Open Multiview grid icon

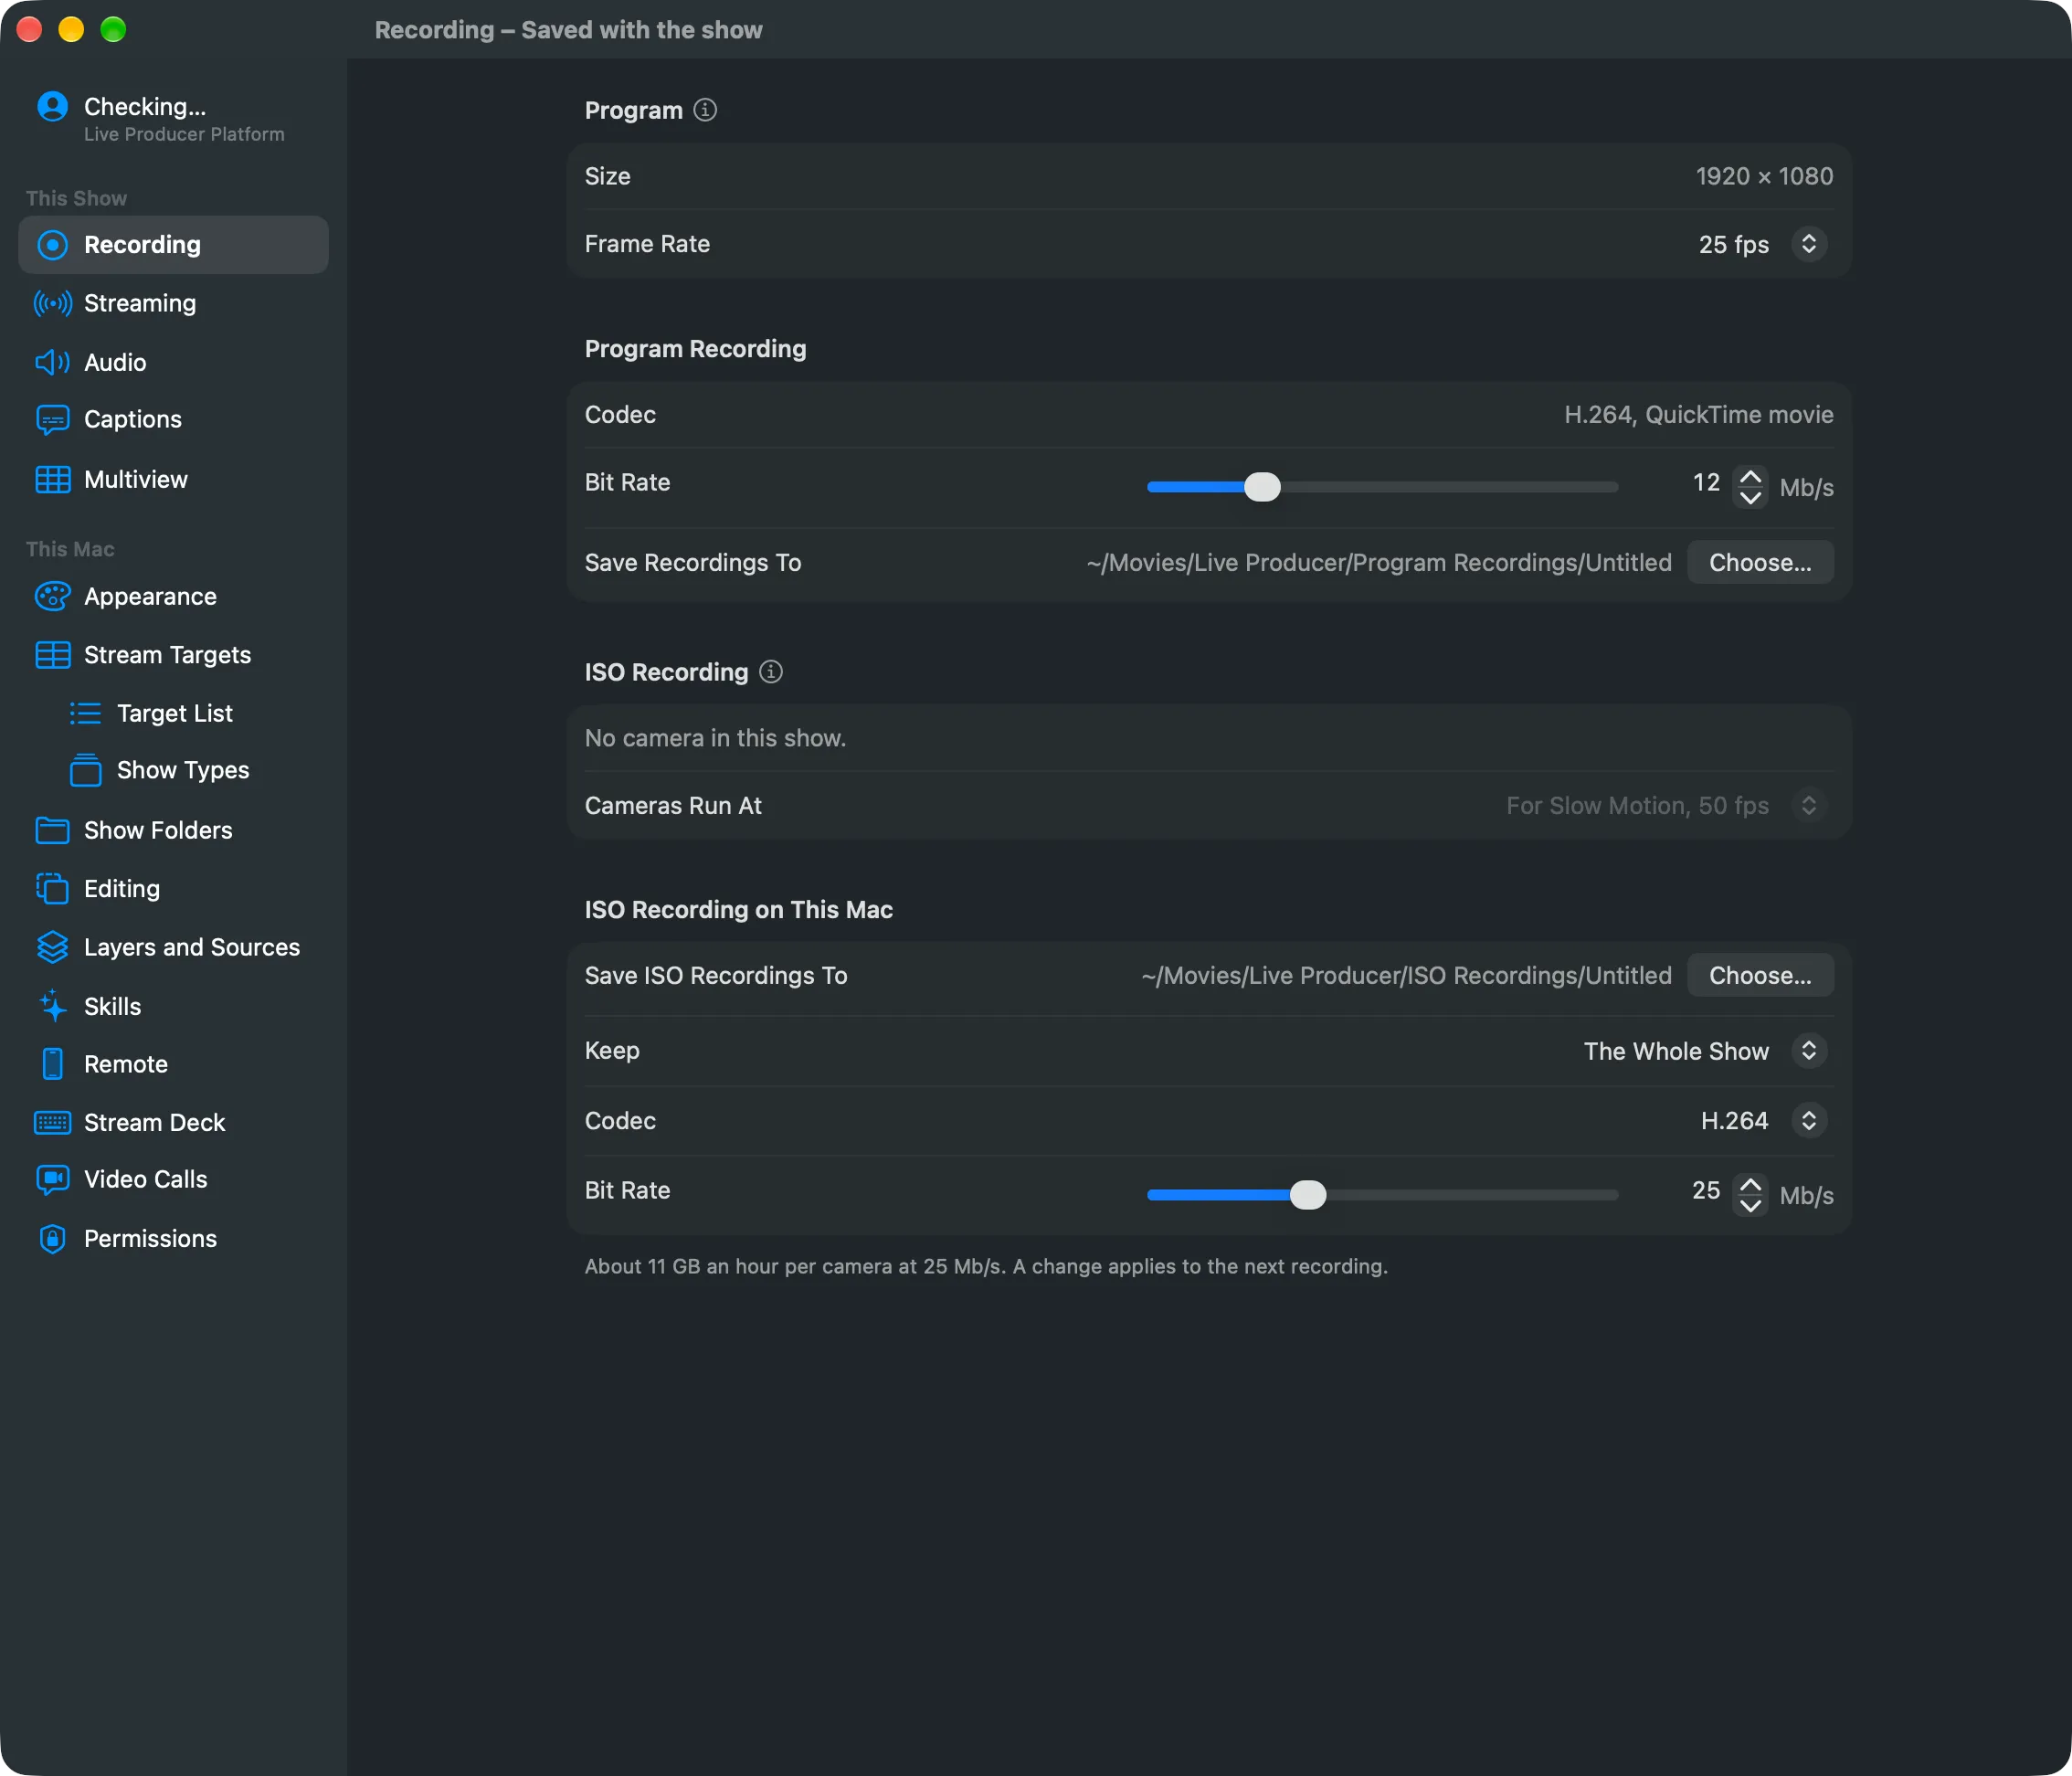[52, 480]
